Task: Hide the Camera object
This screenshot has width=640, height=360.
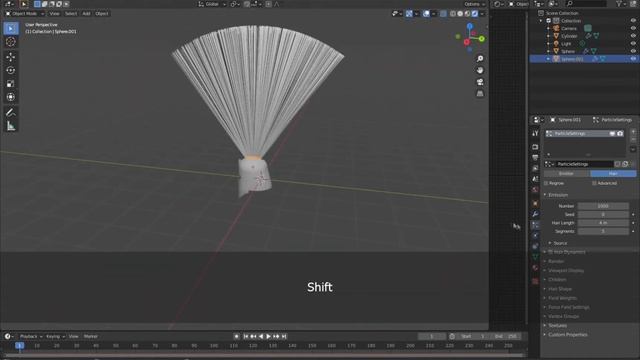Action: pyautogui.click(x=633, y=28)
